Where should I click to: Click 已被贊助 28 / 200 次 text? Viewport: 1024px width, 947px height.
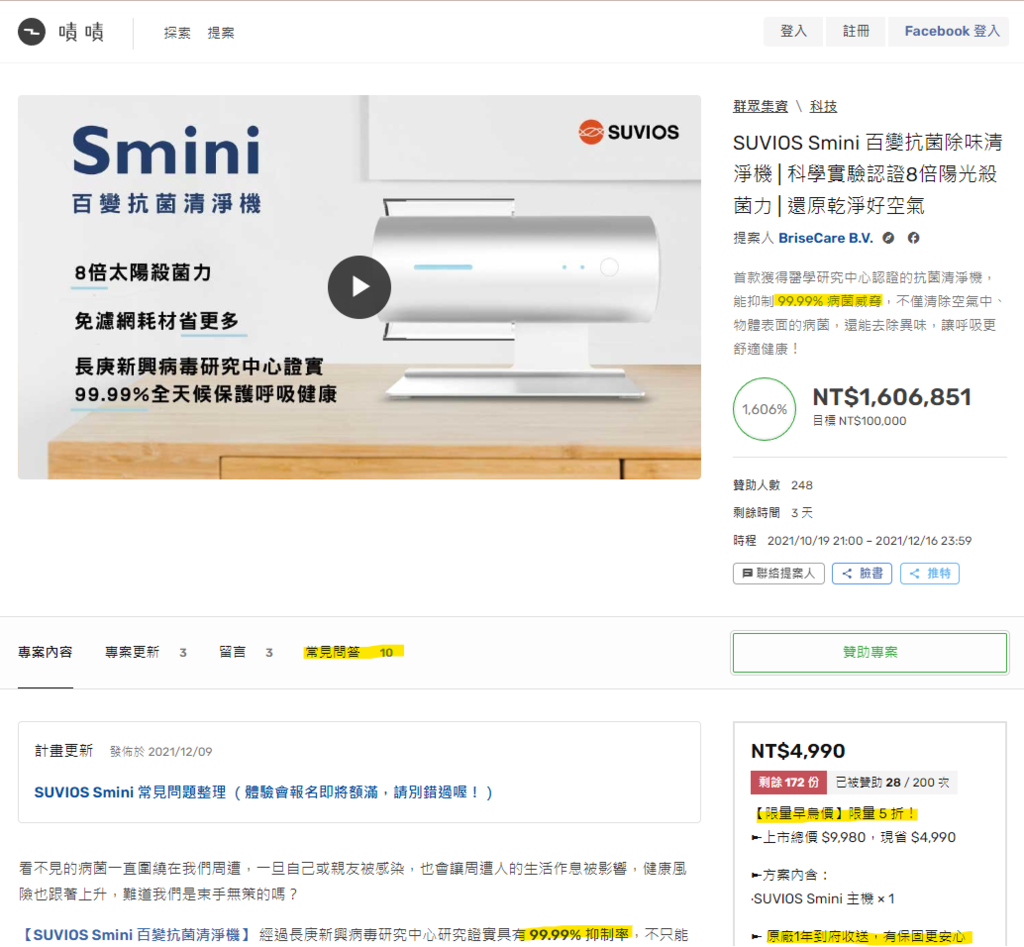pyautogui.click(x=892, y=782)
